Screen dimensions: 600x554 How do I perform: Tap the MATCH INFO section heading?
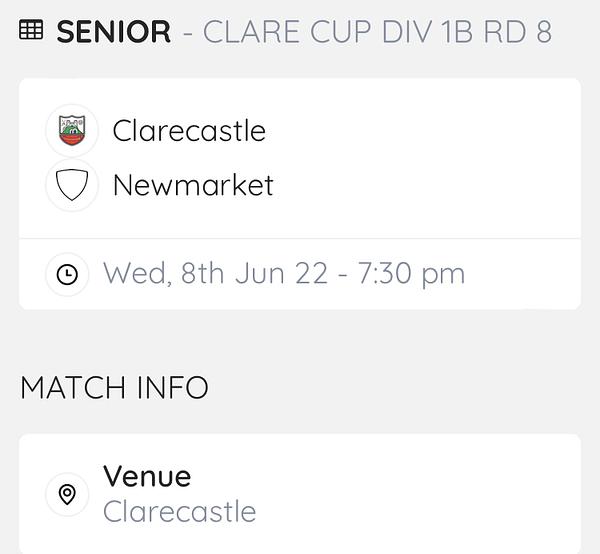tap(114, 388)
